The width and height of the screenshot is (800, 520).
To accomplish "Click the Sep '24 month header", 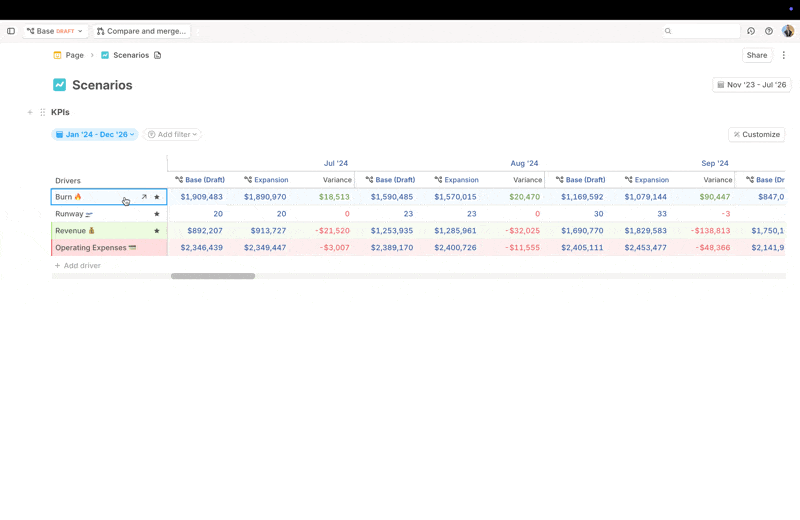I will pos(715,163).
